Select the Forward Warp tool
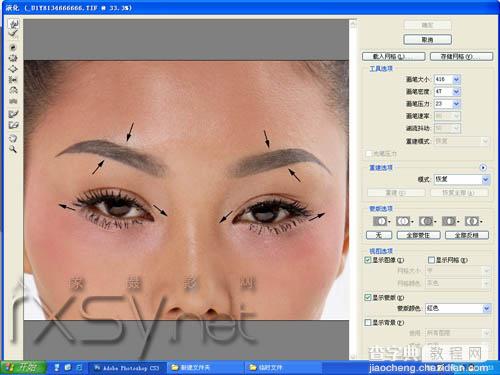Screen dimensions: 500x375 tap(13, 23)
